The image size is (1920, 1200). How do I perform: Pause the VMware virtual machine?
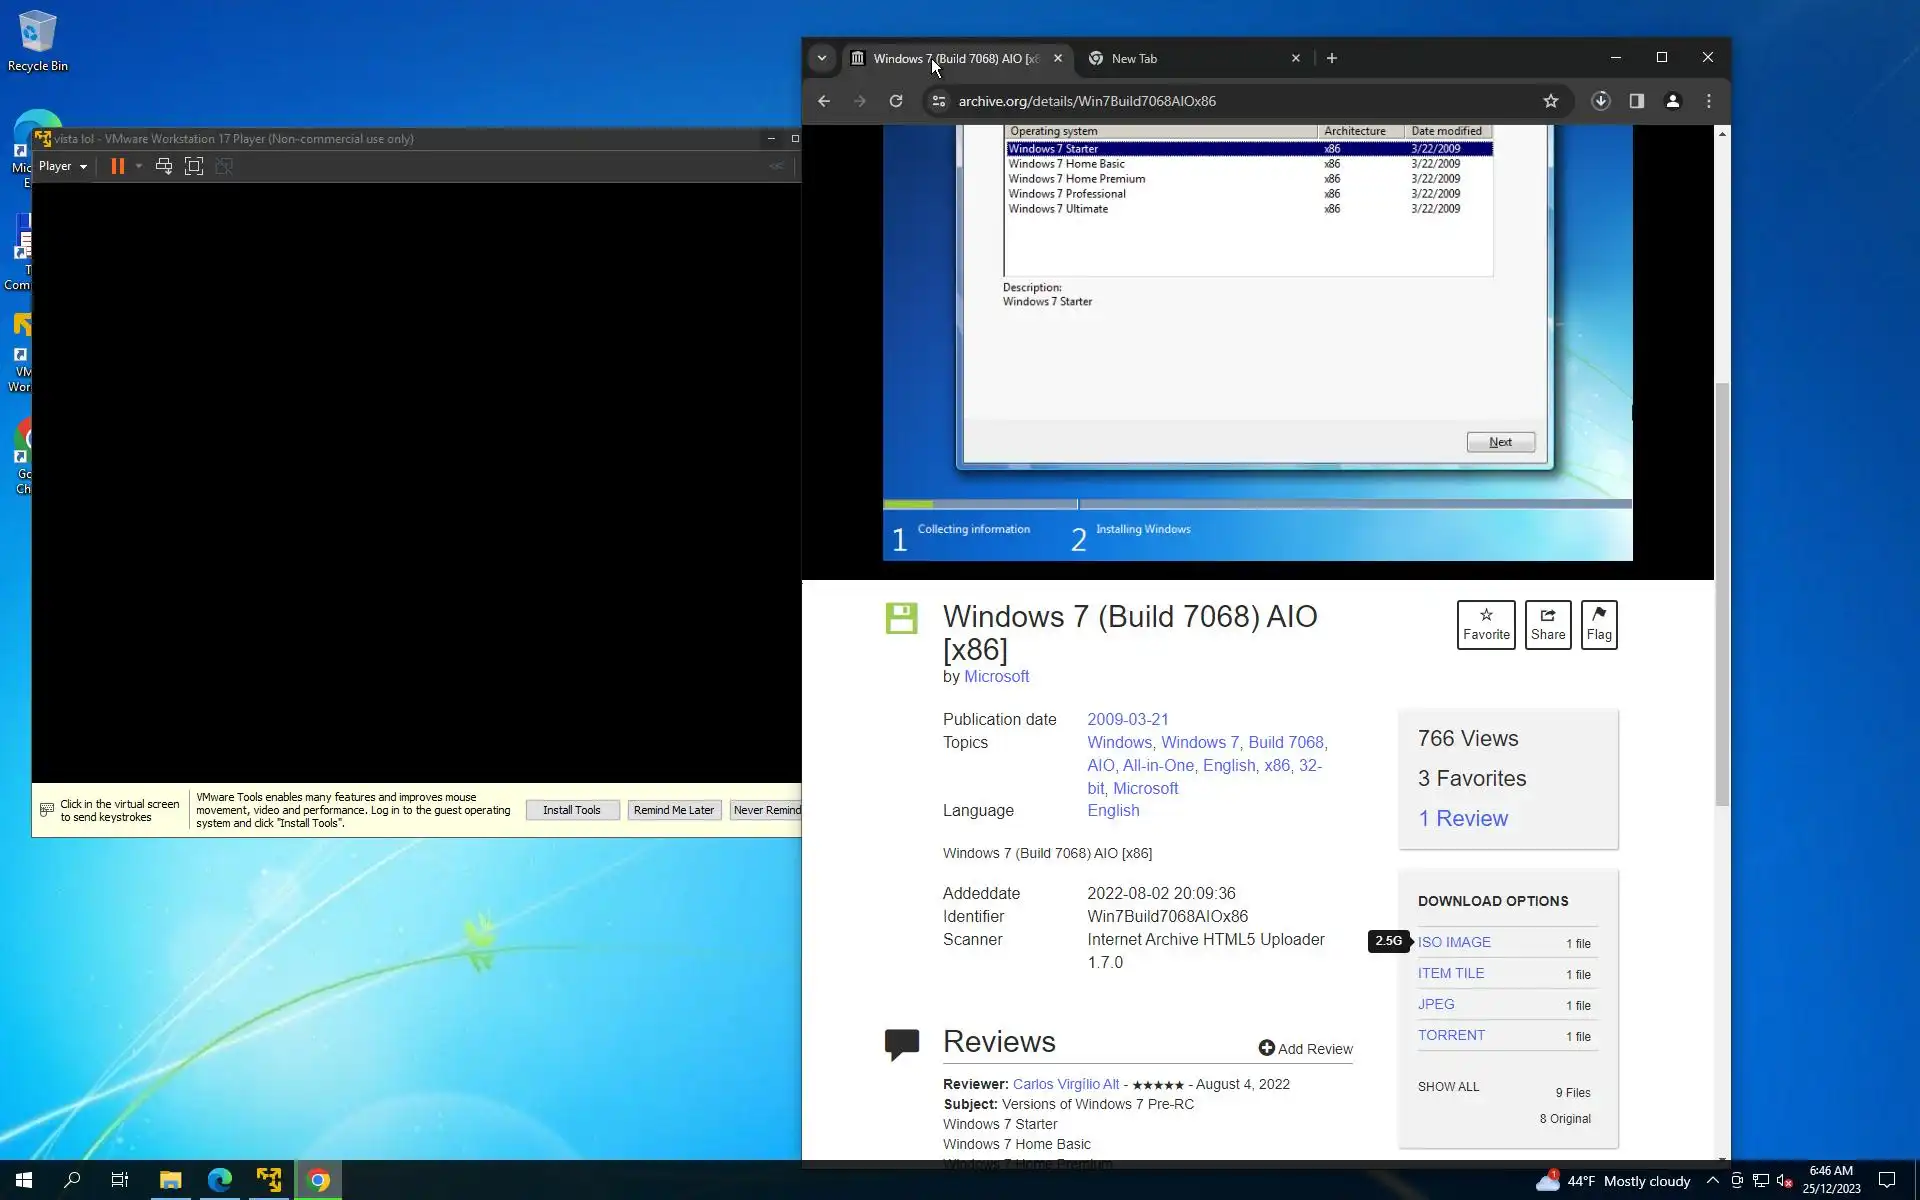tap(117, 167)
